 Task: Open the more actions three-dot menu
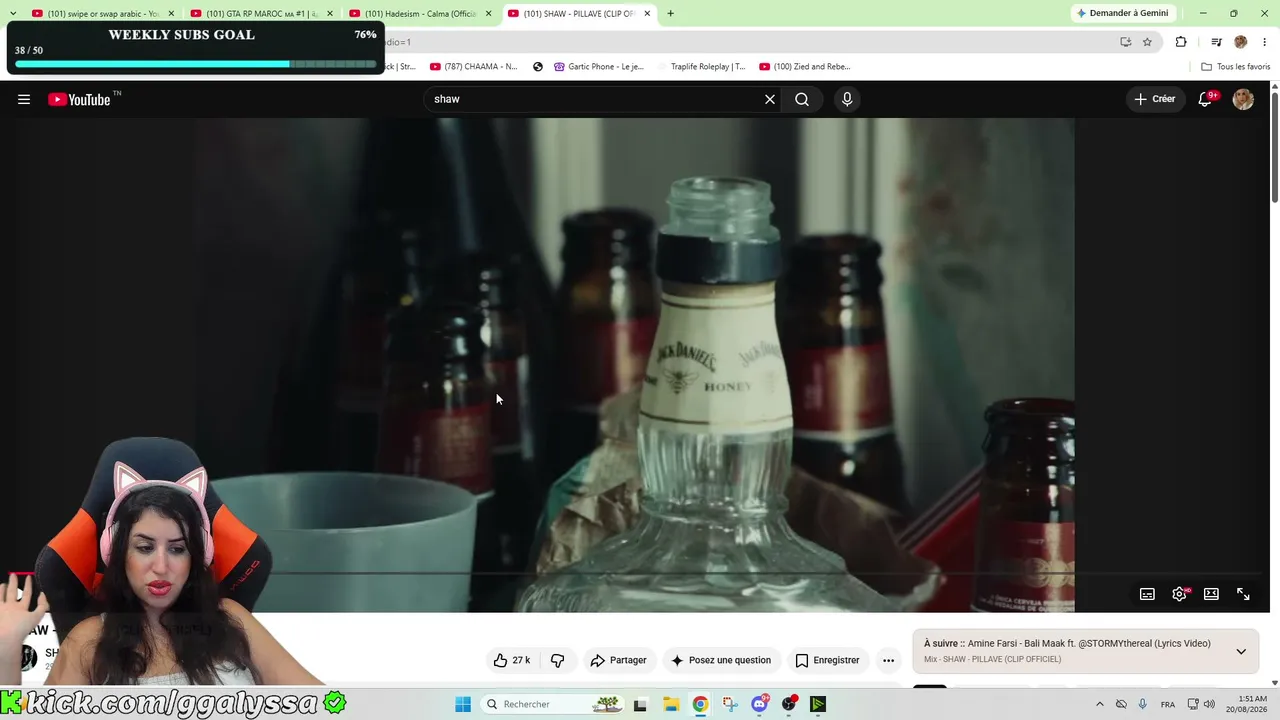pyautogui.click(x=888, y=660)
